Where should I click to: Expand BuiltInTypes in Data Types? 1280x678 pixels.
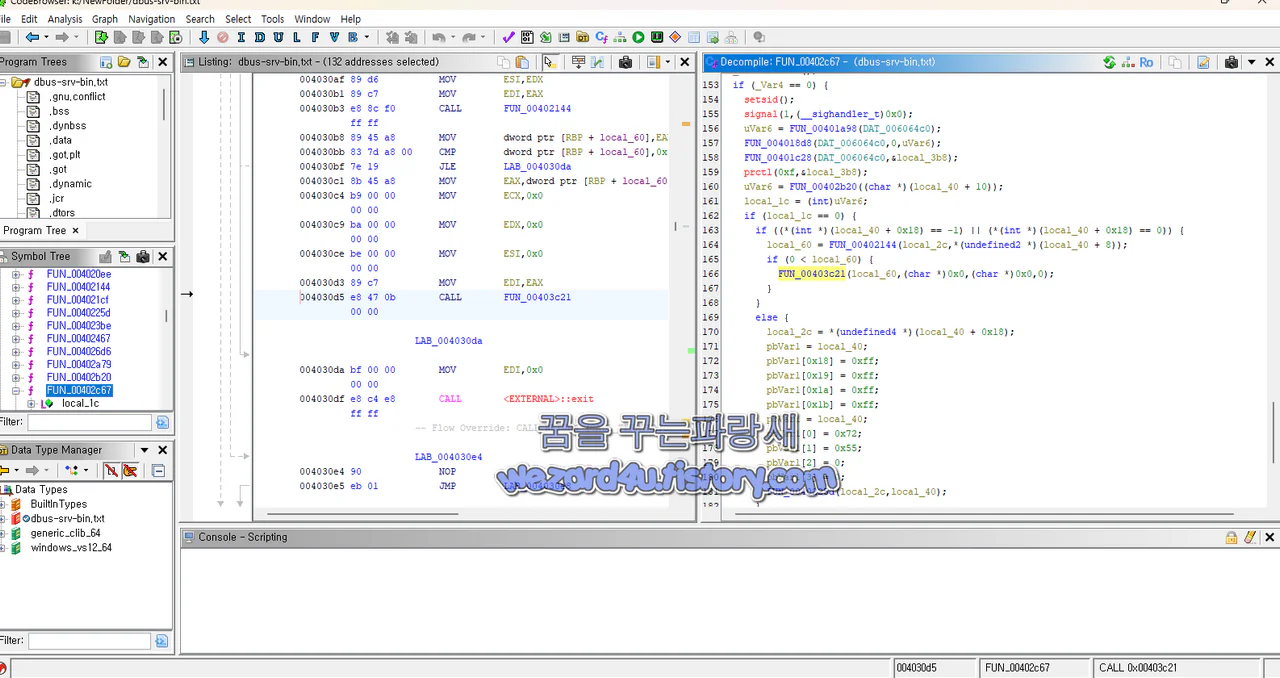click(x=3, y=504)
